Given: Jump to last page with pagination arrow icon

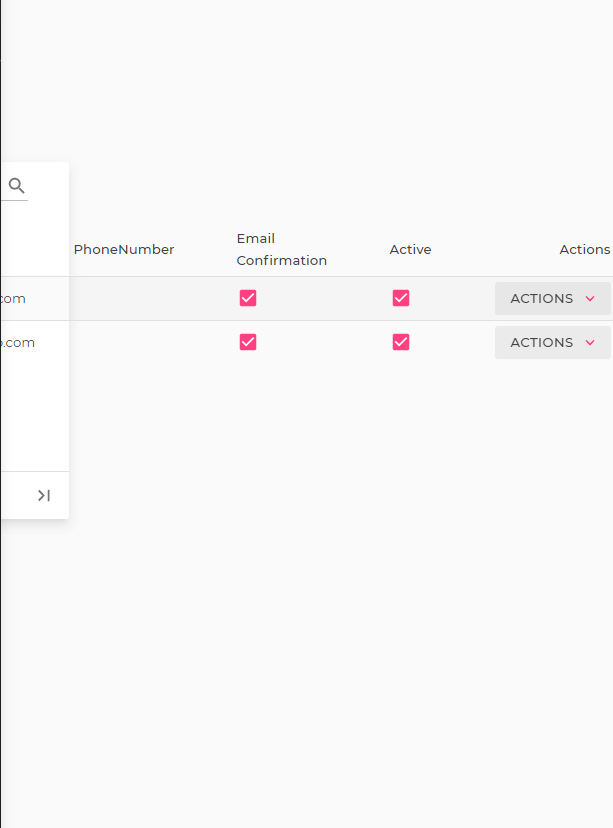Looking at the screenshot, I should 43,494.
